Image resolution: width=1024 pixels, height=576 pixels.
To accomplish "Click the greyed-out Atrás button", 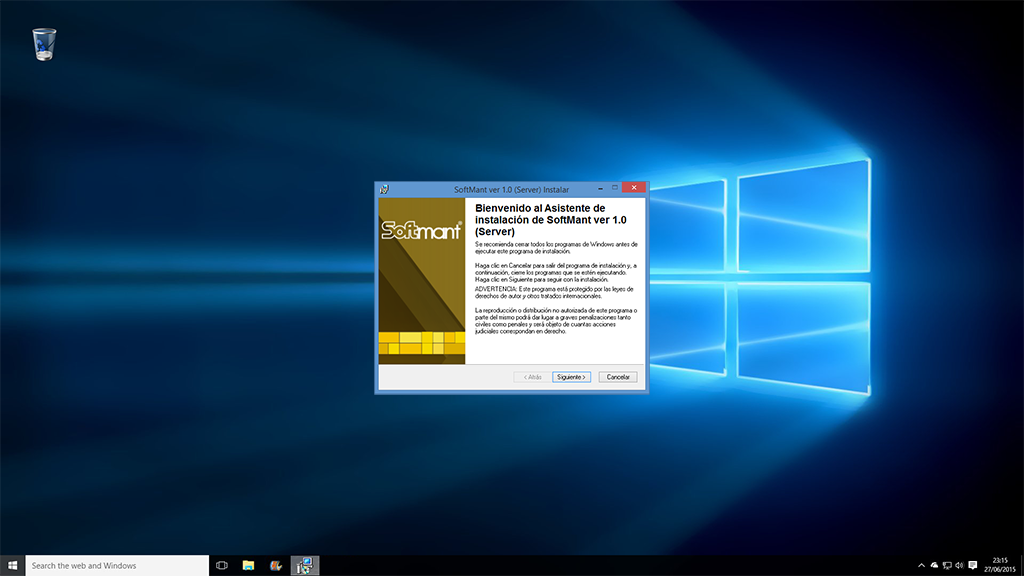I will (530, 377).
